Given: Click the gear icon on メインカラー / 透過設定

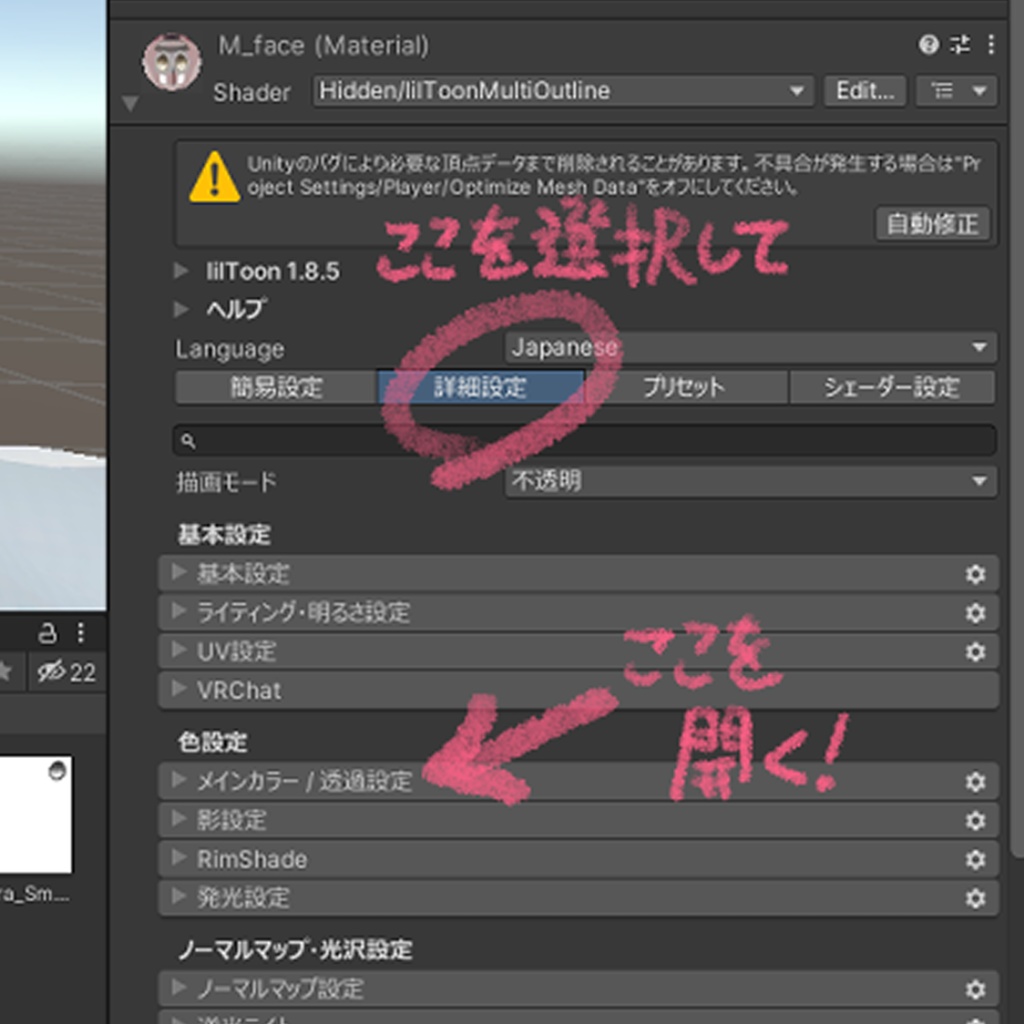Looking at the screenshot, I should 975,782.
